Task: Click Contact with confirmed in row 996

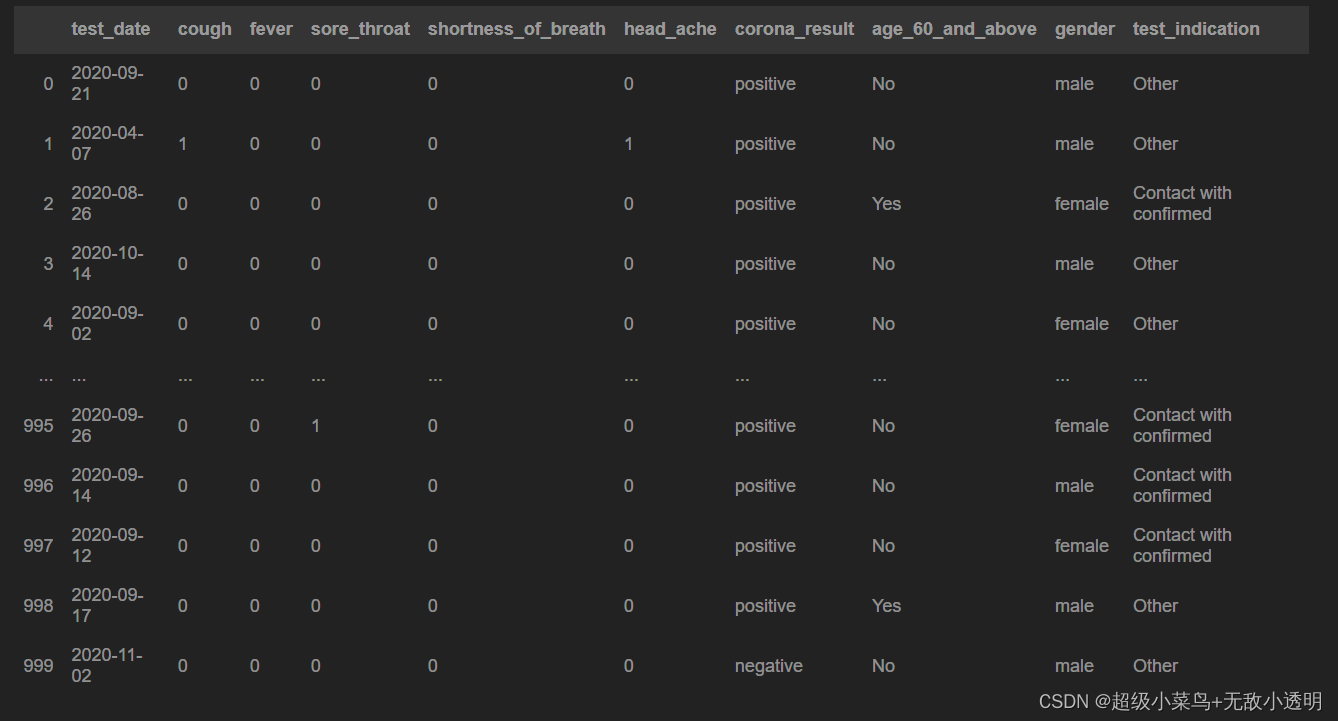Action: pyautogui.click(x=1182, y=485)
